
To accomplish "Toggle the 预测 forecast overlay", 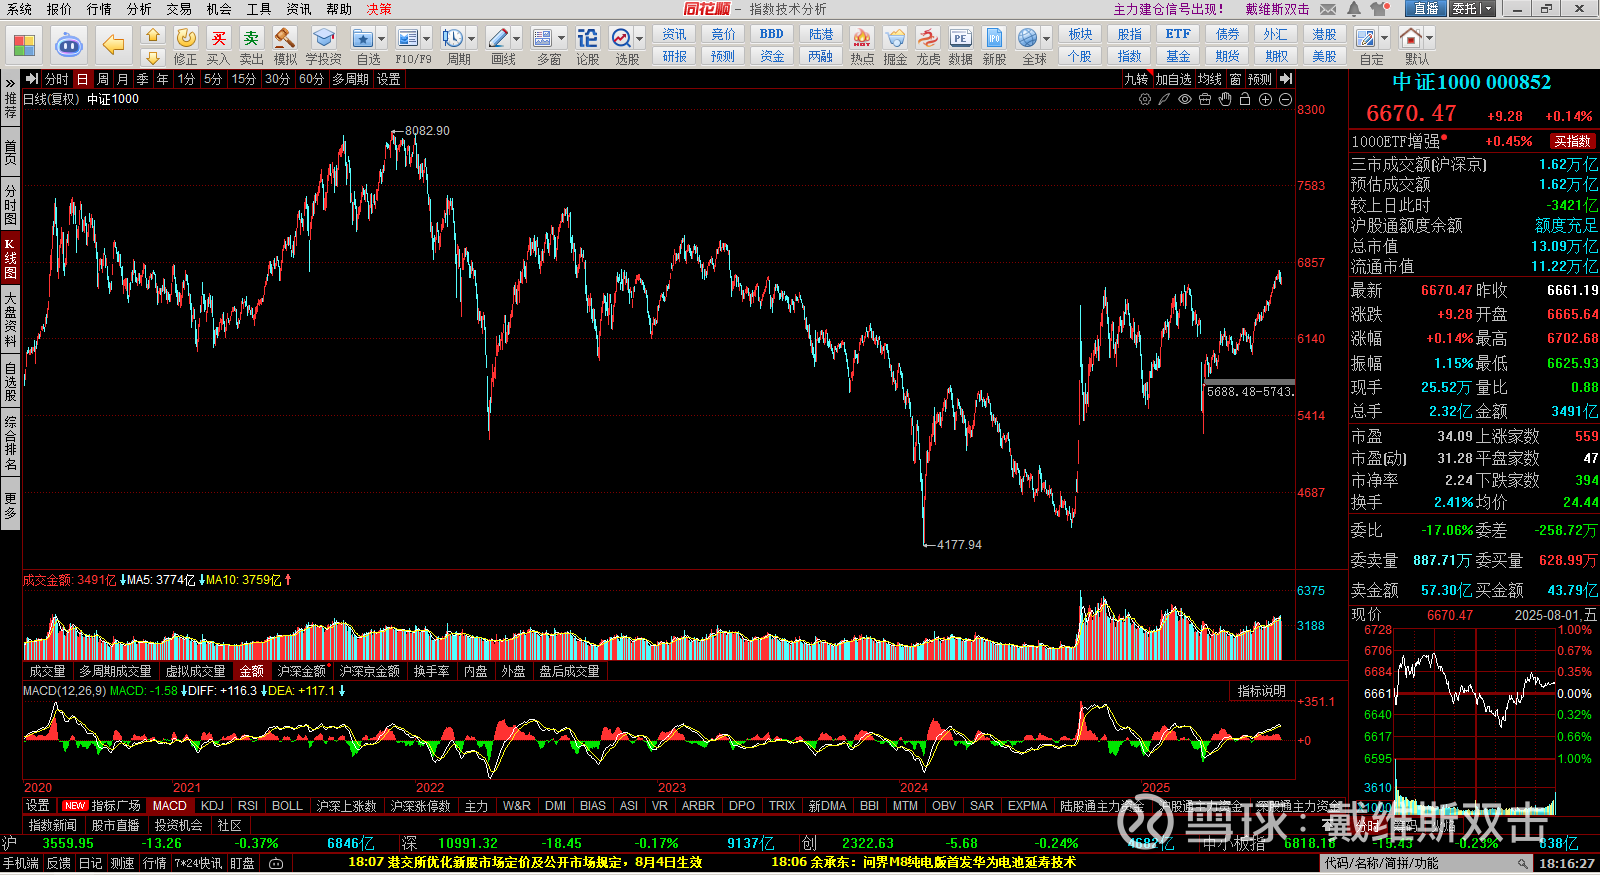I will (1260, 79).
